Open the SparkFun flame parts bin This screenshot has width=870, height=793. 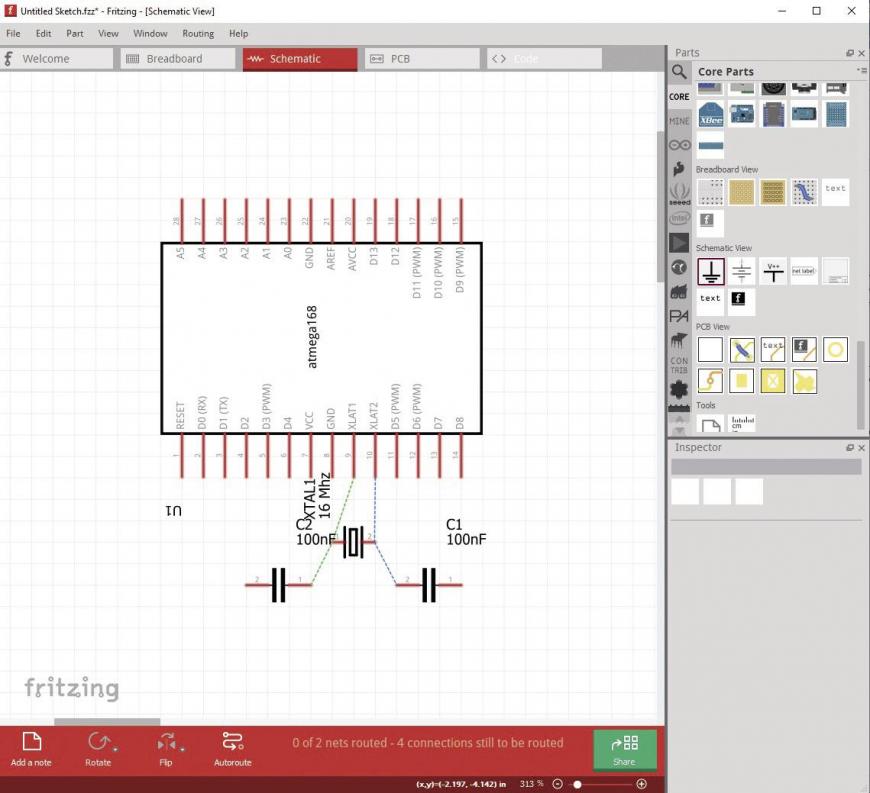point(679,169)
